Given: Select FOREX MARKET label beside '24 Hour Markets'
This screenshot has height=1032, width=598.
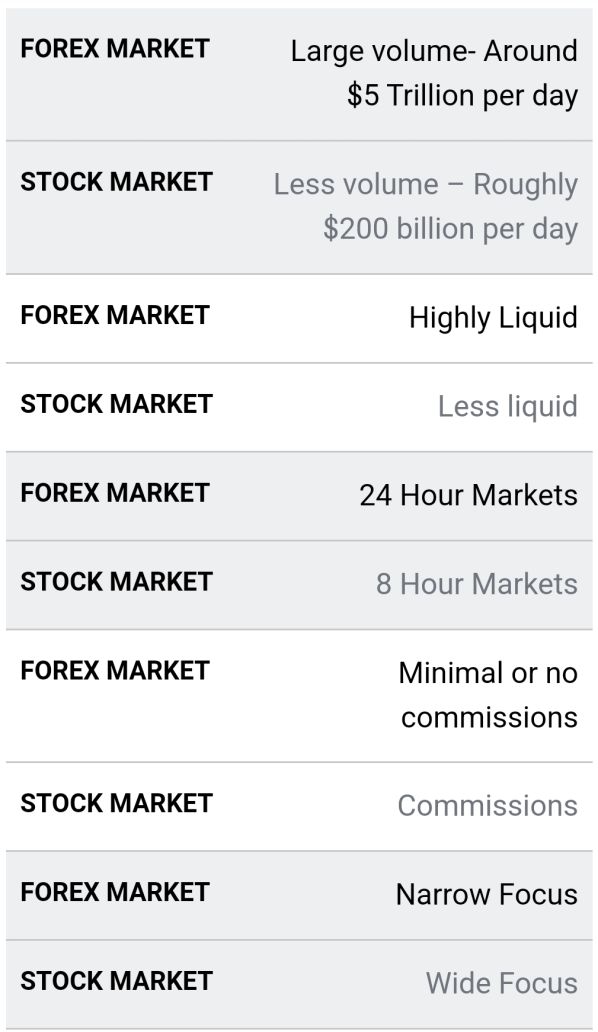Looking at the screenshot, I should [x=115, y=493].
